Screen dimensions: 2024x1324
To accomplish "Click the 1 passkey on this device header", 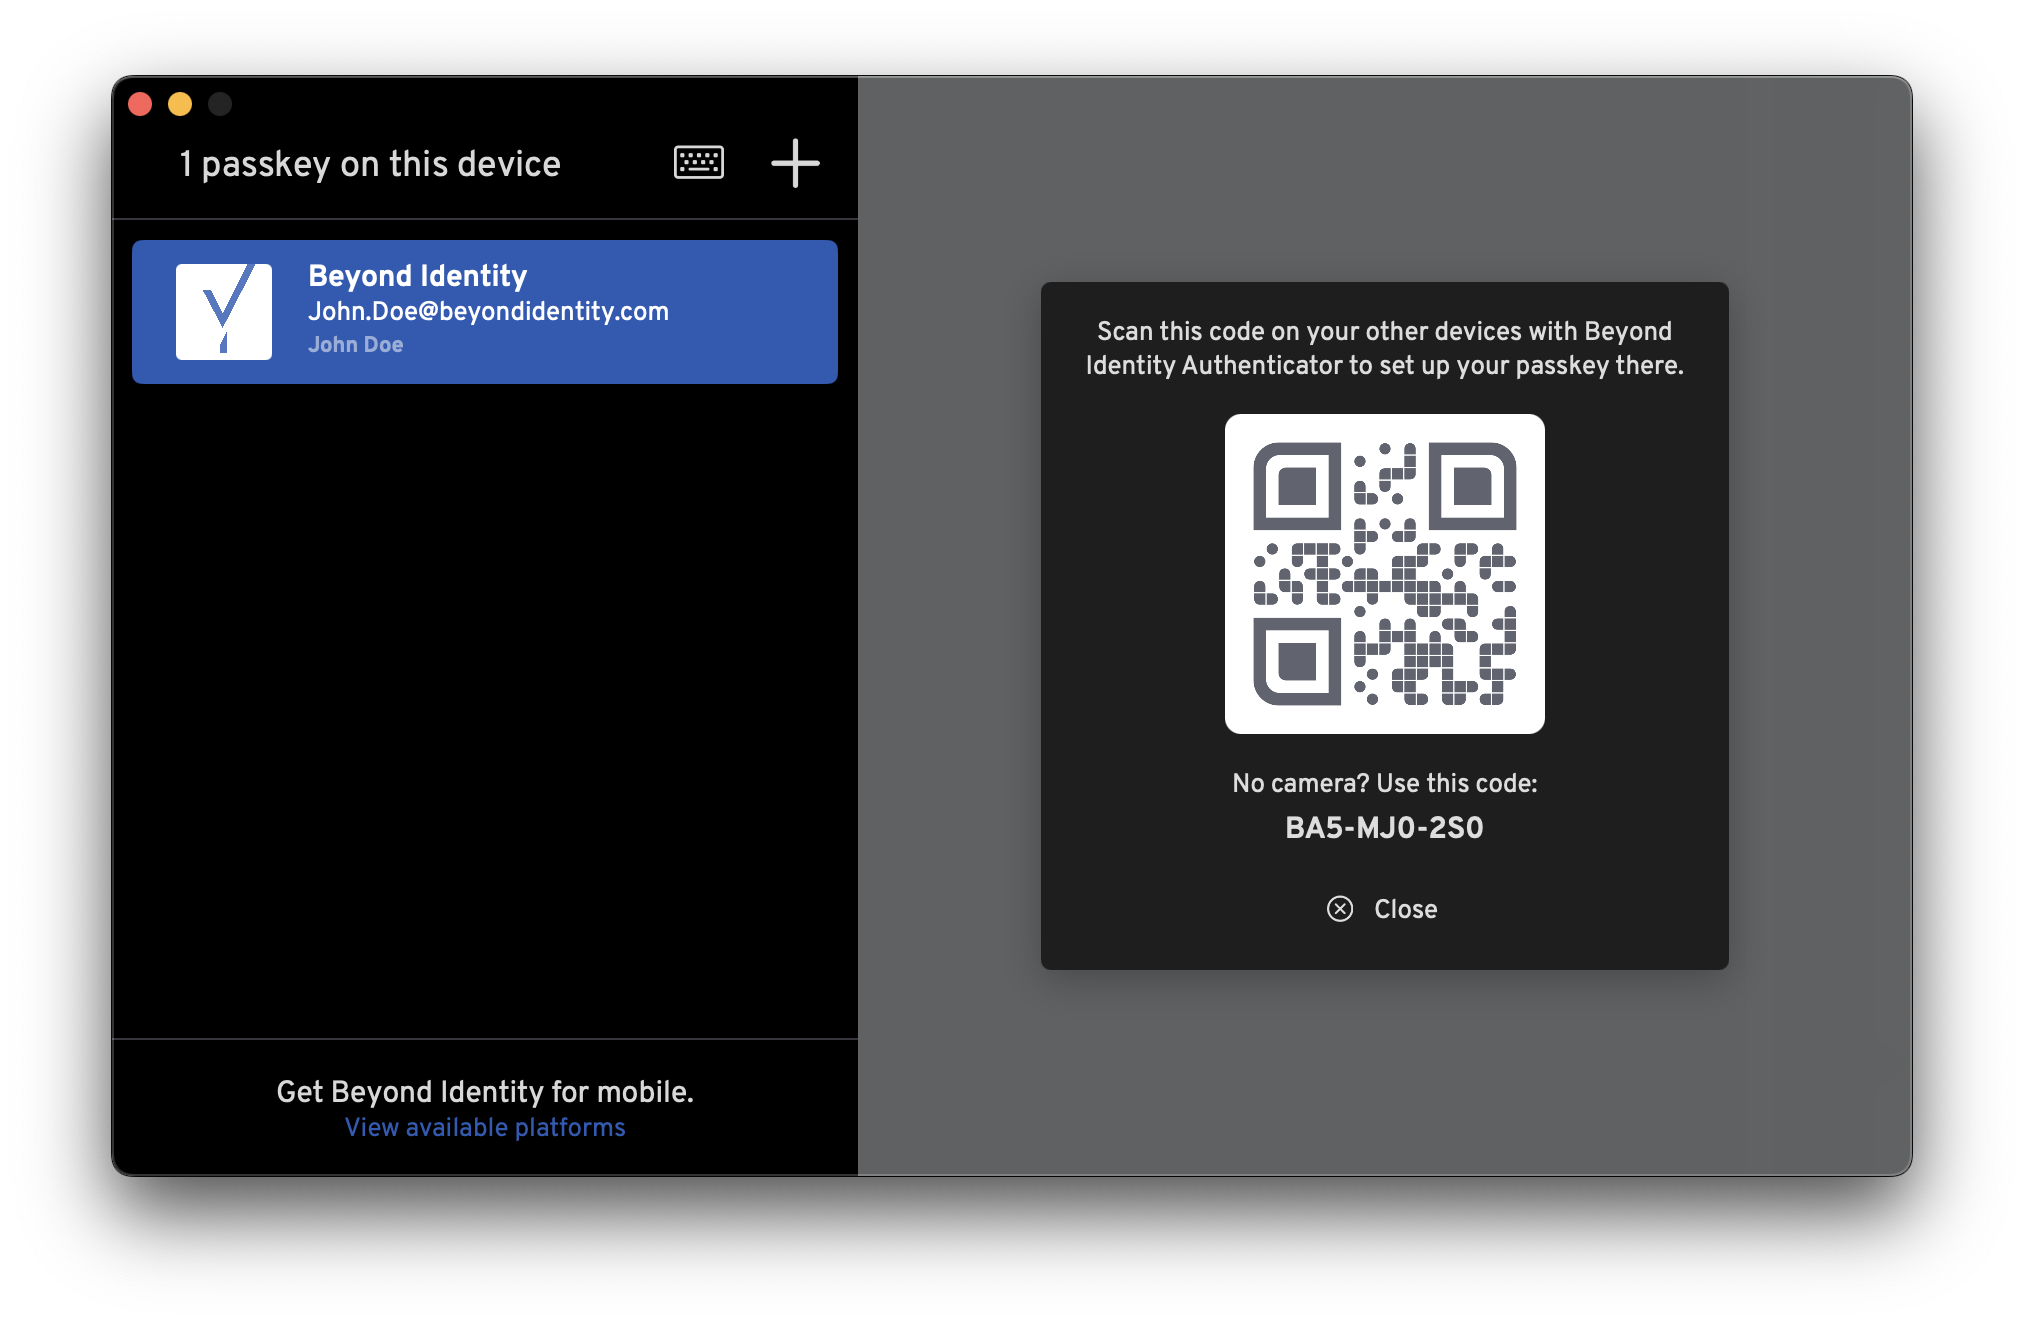I will (370, 163).
